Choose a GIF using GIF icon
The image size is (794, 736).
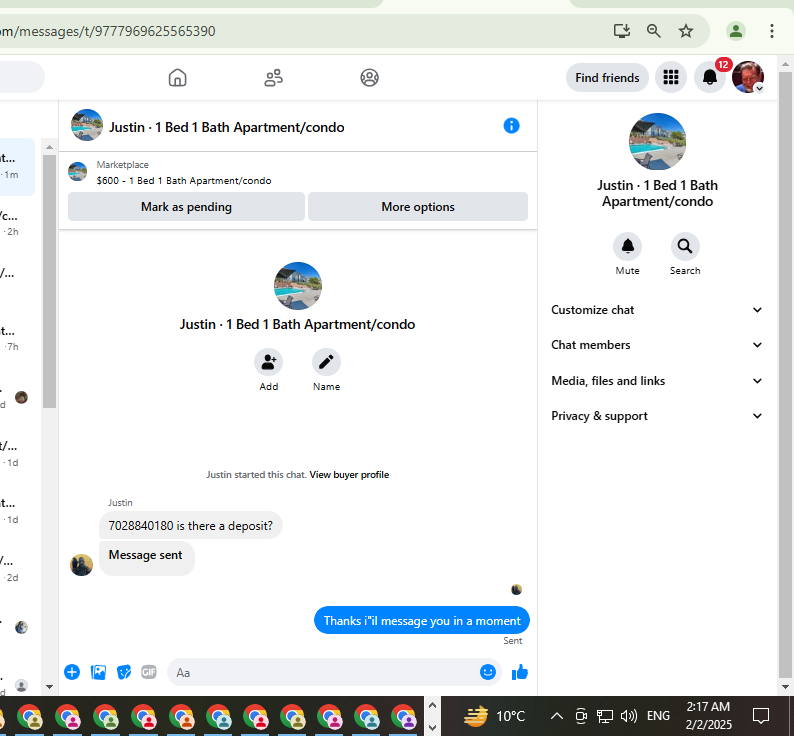[149, 672]
